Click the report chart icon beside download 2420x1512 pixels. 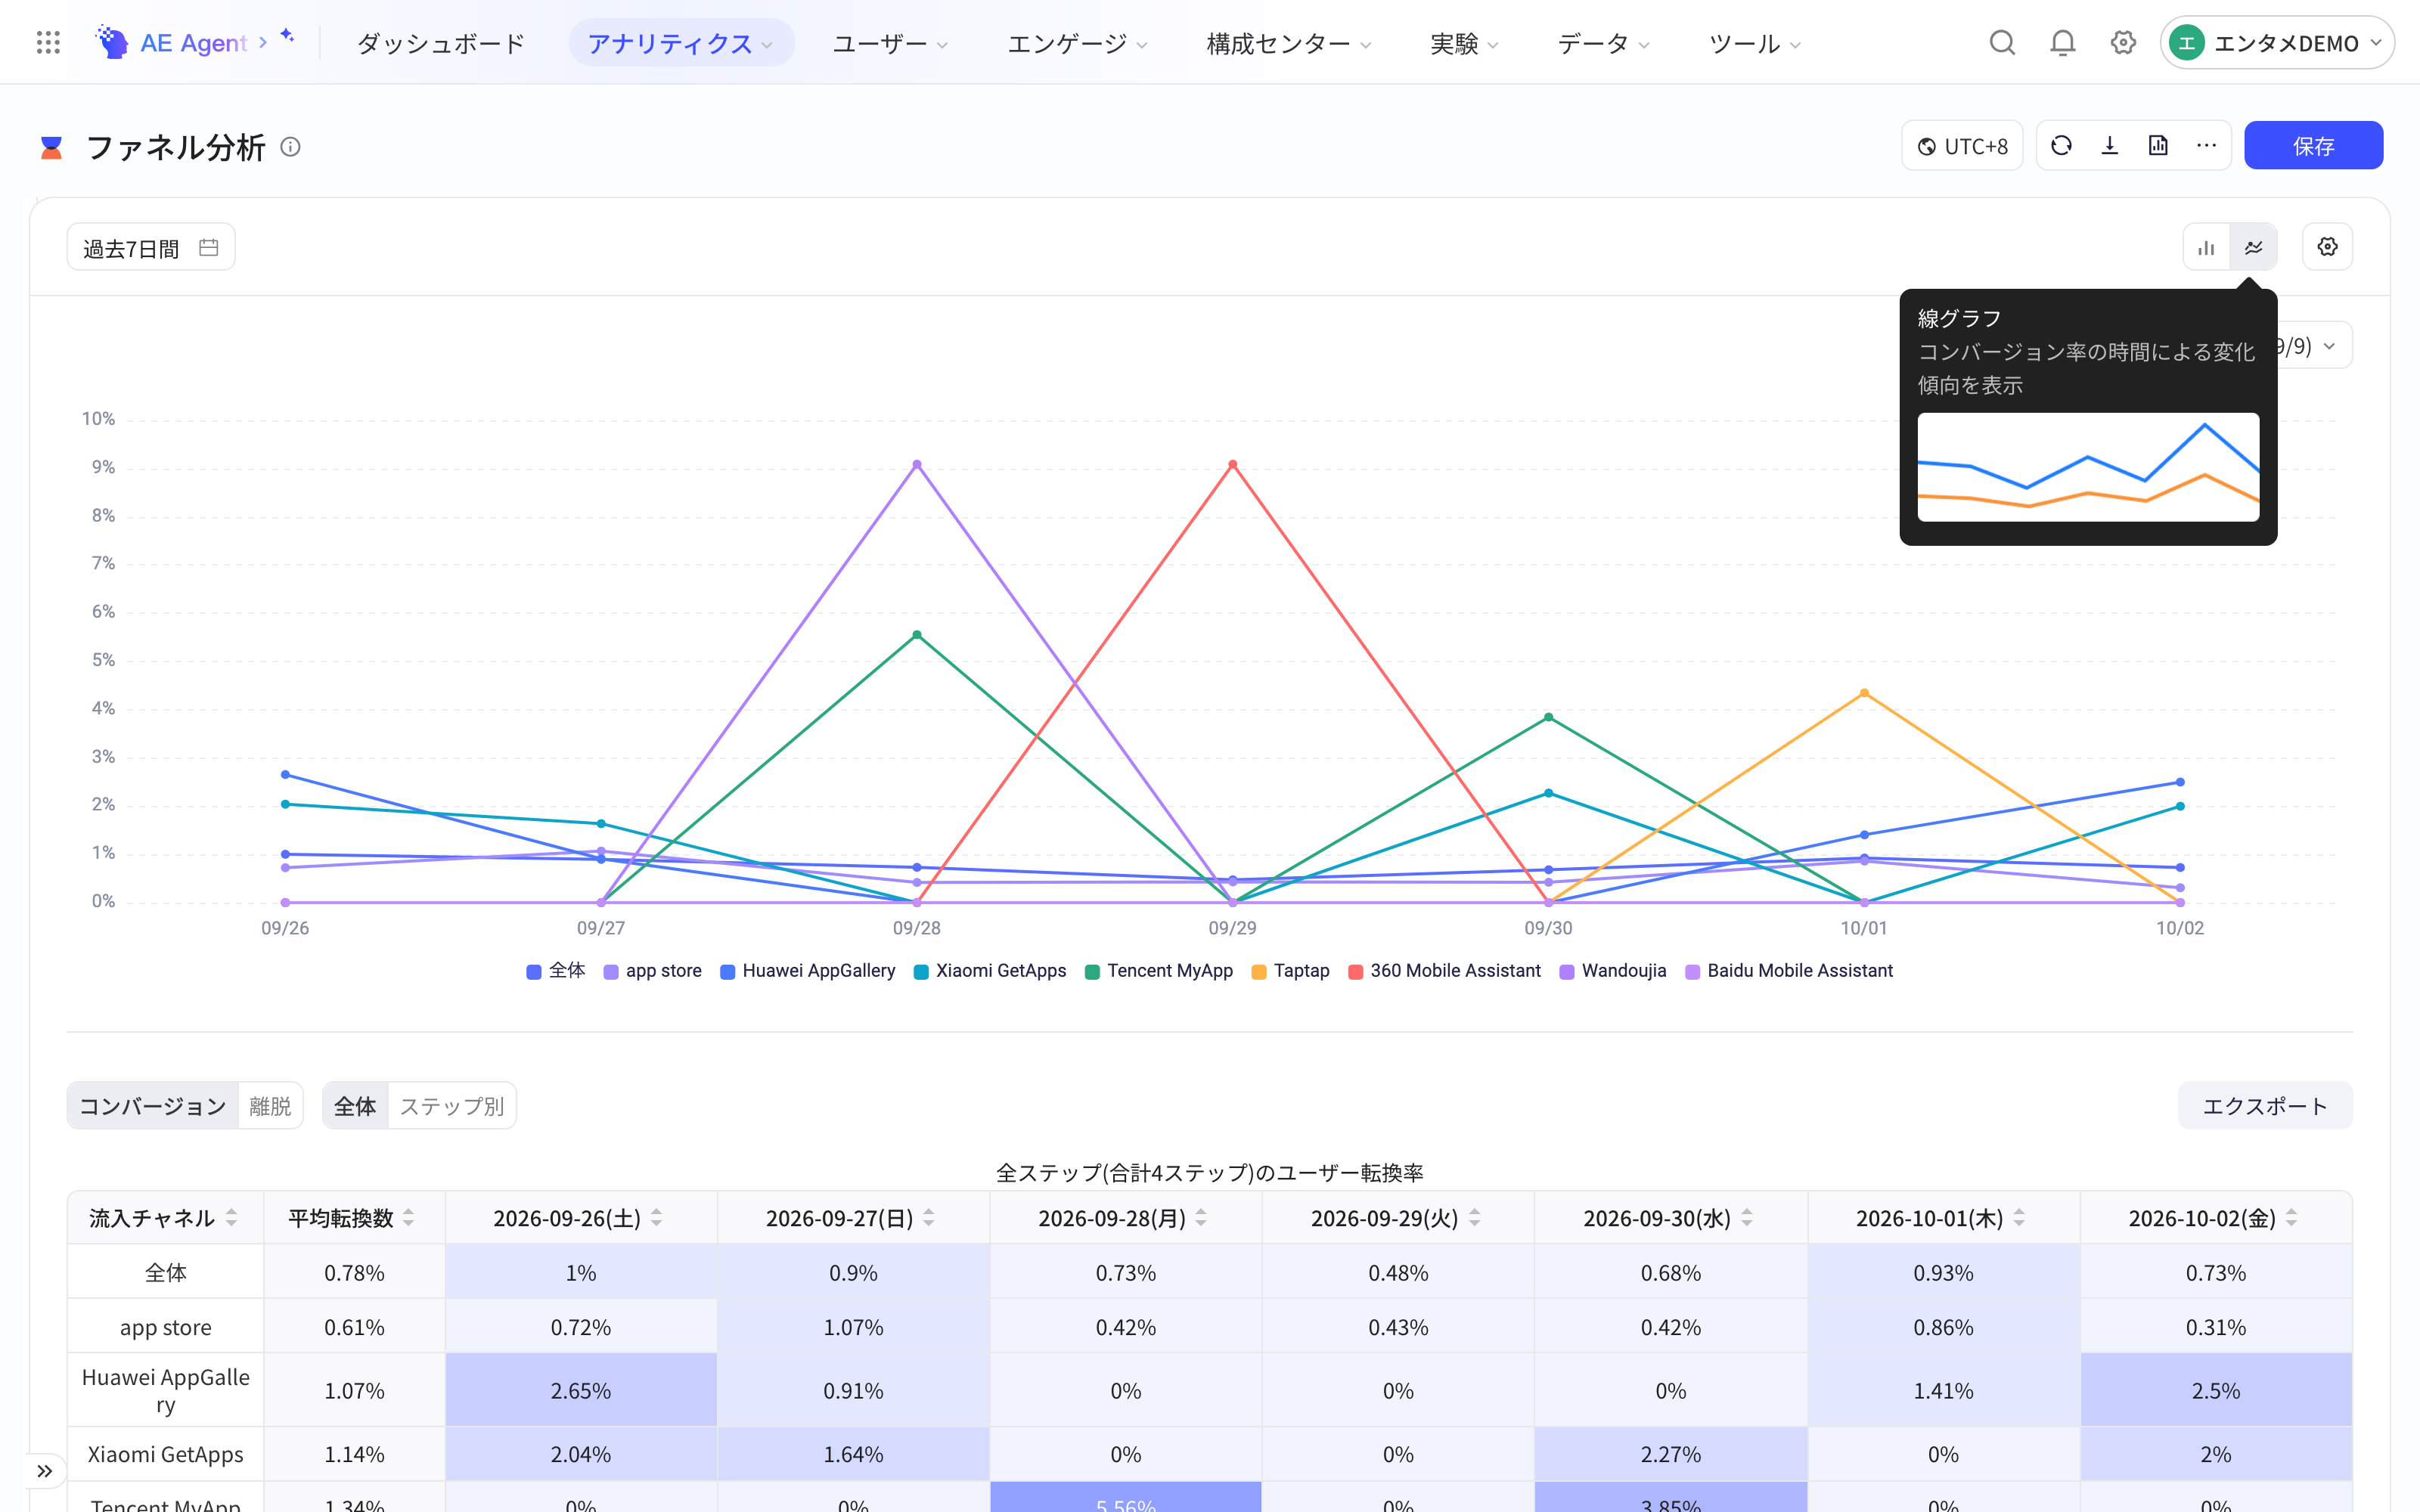point(2158,146)
